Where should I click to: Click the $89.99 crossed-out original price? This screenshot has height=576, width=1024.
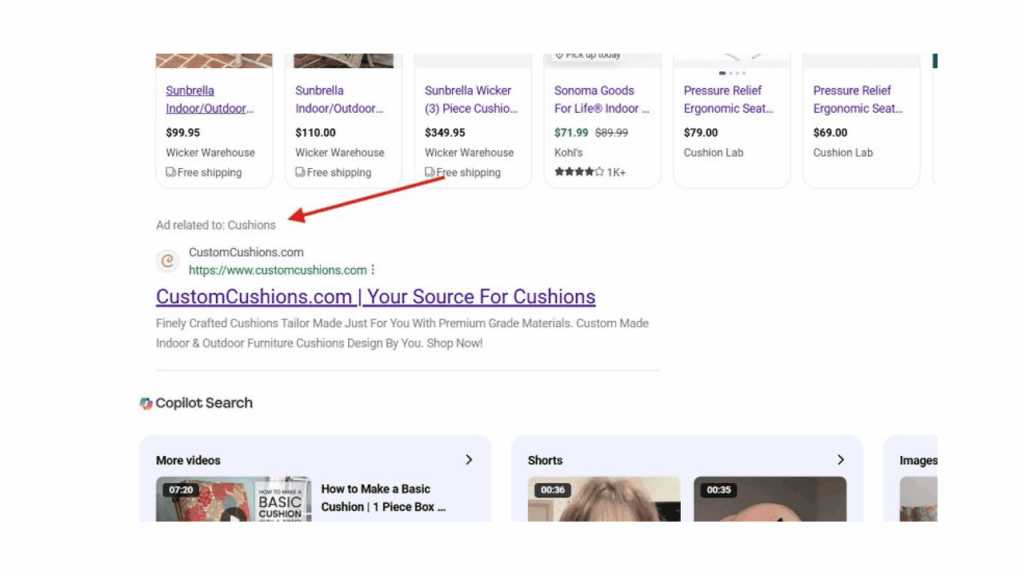tap(611, 133)
